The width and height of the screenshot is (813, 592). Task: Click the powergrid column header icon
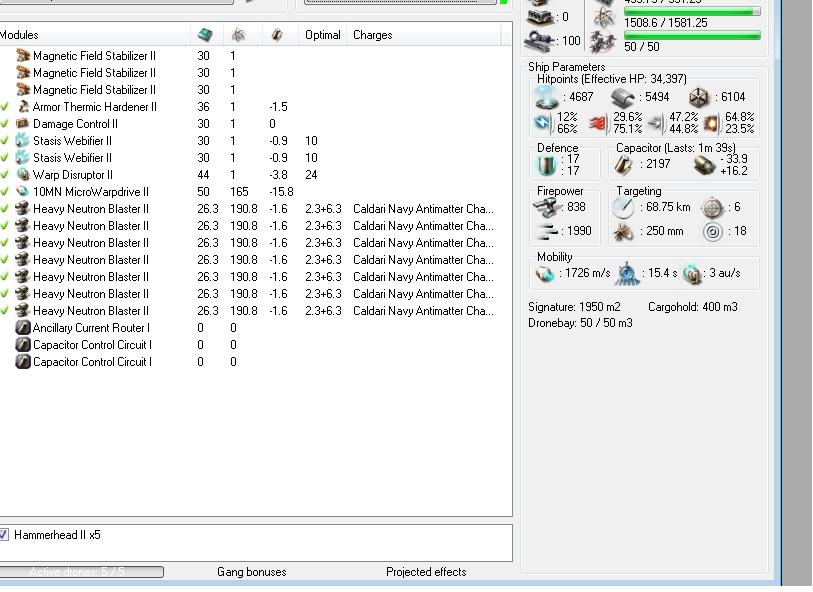[x=238, y=35]
